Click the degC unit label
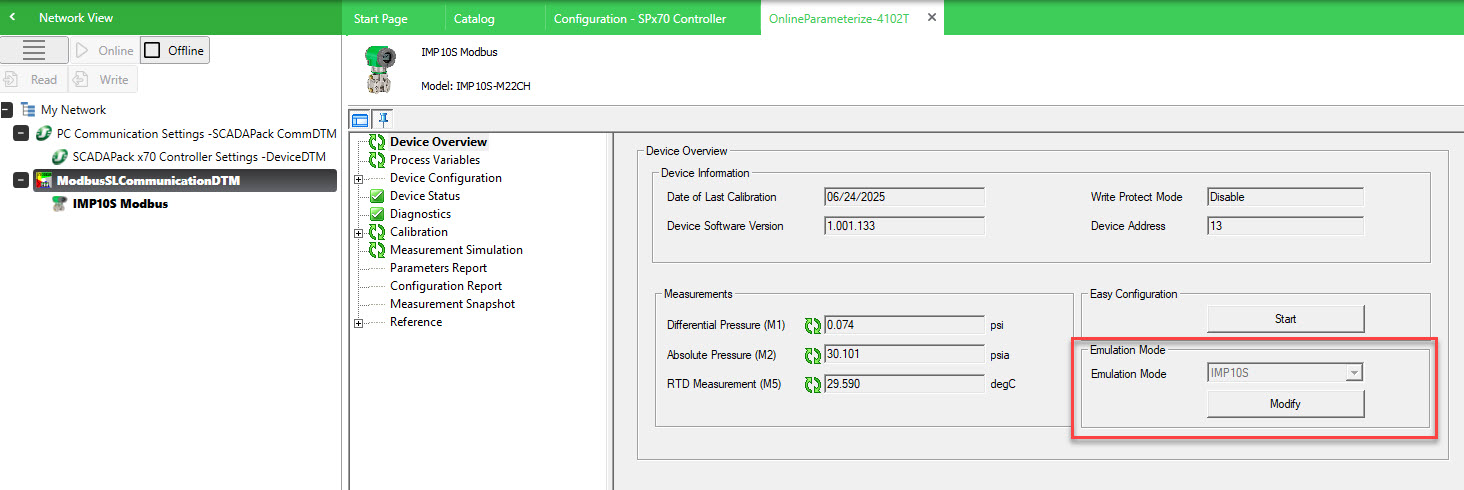 [x=1003, y=384]
